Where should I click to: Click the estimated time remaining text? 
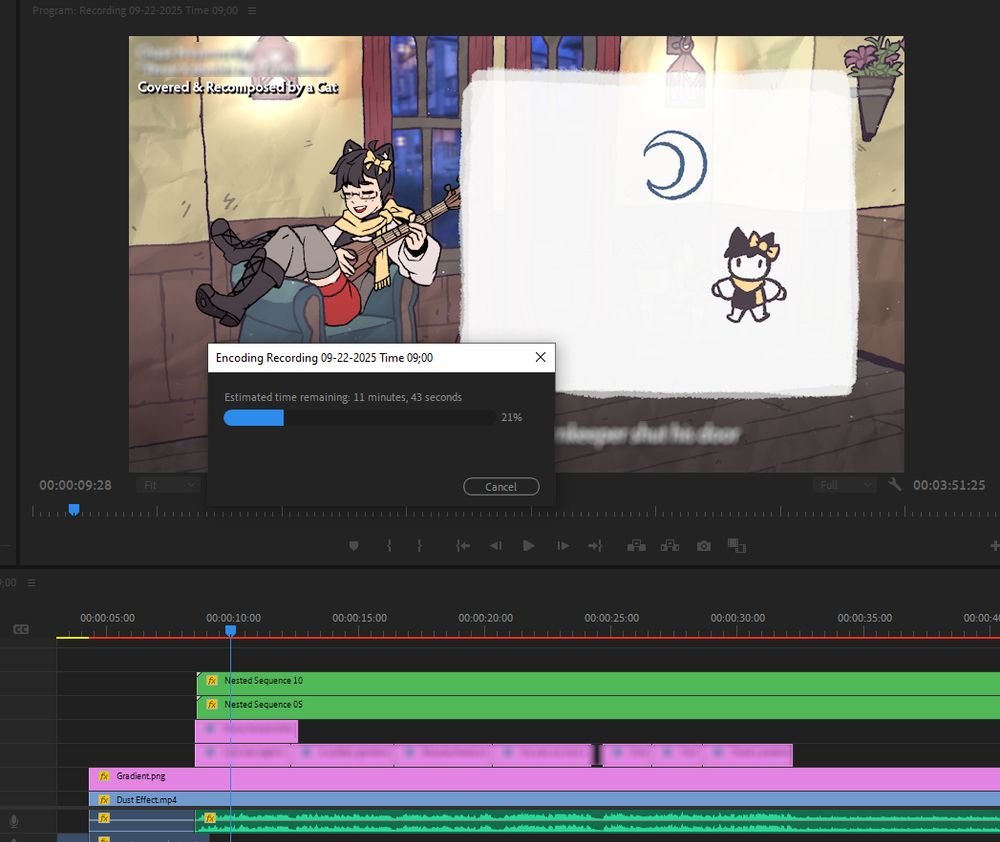tap(343, 397)
